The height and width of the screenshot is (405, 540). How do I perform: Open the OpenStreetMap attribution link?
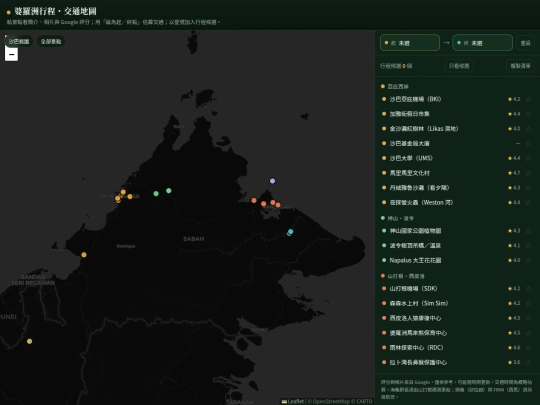click(x=330, y=401)
